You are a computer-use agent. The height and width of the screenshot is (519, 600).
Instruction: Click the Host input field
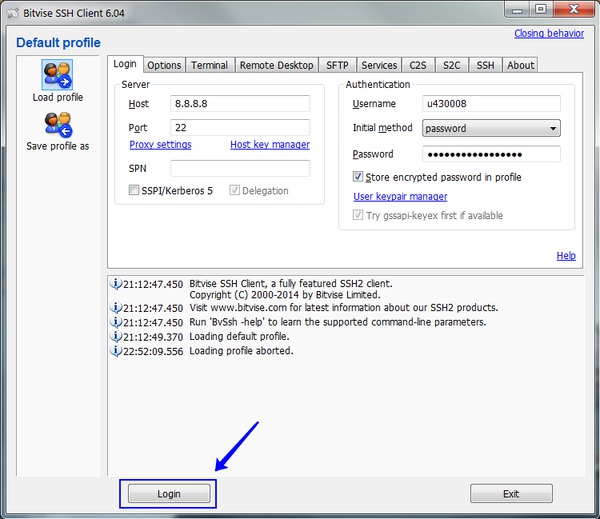240,104
